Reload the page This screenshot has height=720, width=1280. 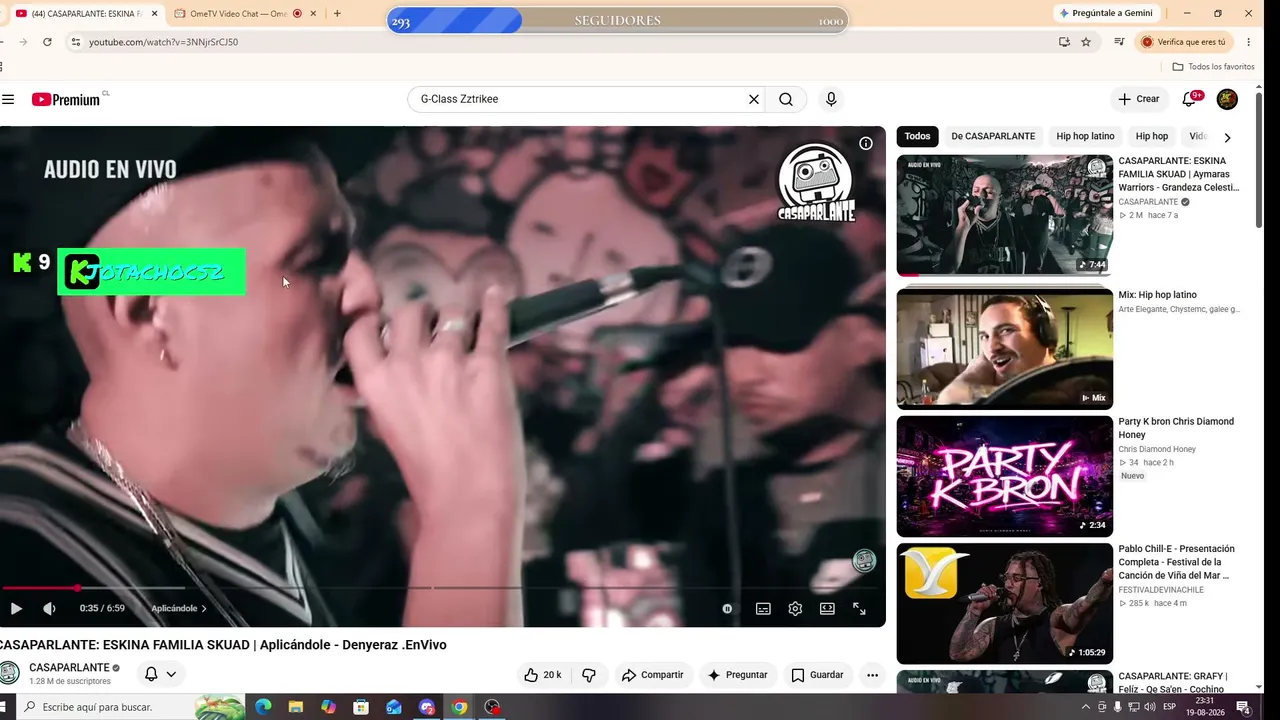pos(47,42)
